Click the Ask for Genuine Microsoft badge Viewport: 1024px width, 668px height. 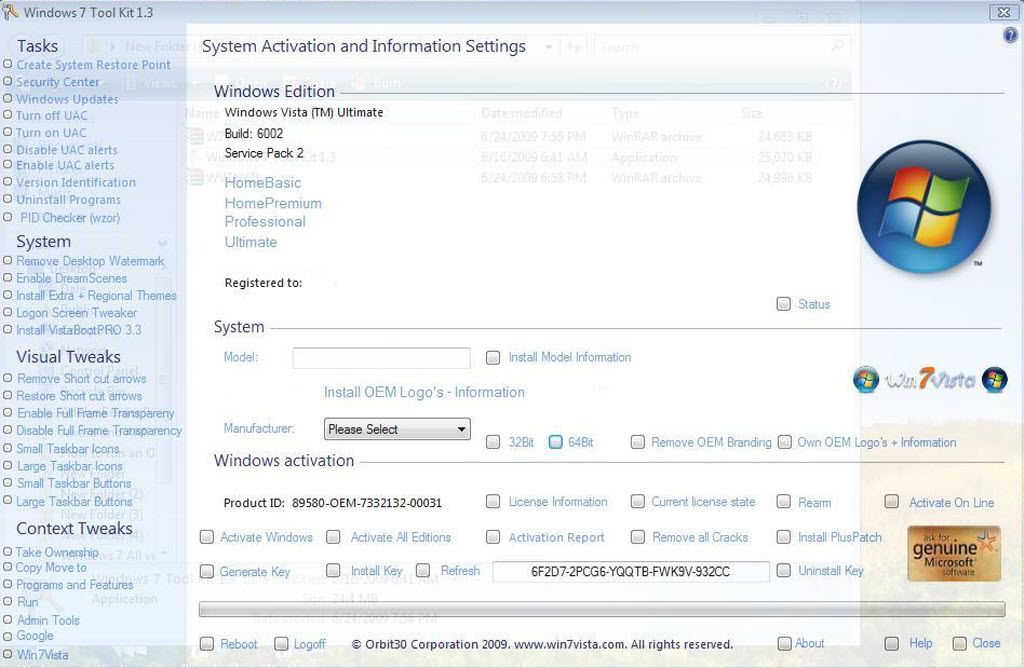click(953, 554)
